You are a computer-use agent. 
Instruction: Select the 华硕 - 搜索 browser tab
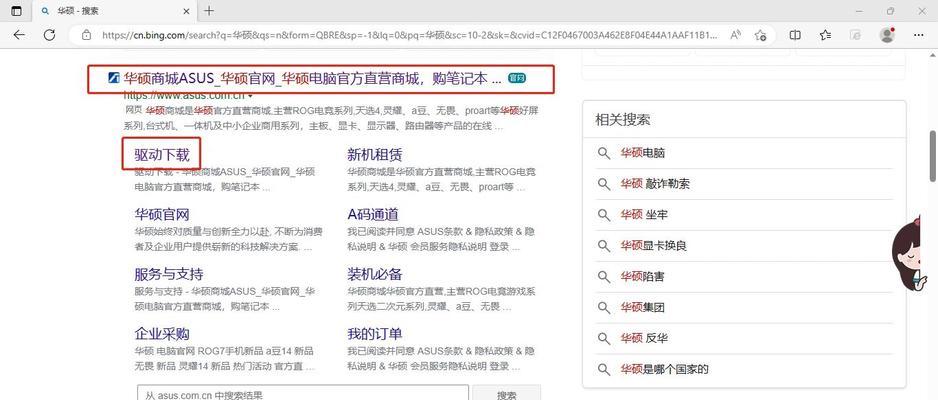(x=114, y=11)
